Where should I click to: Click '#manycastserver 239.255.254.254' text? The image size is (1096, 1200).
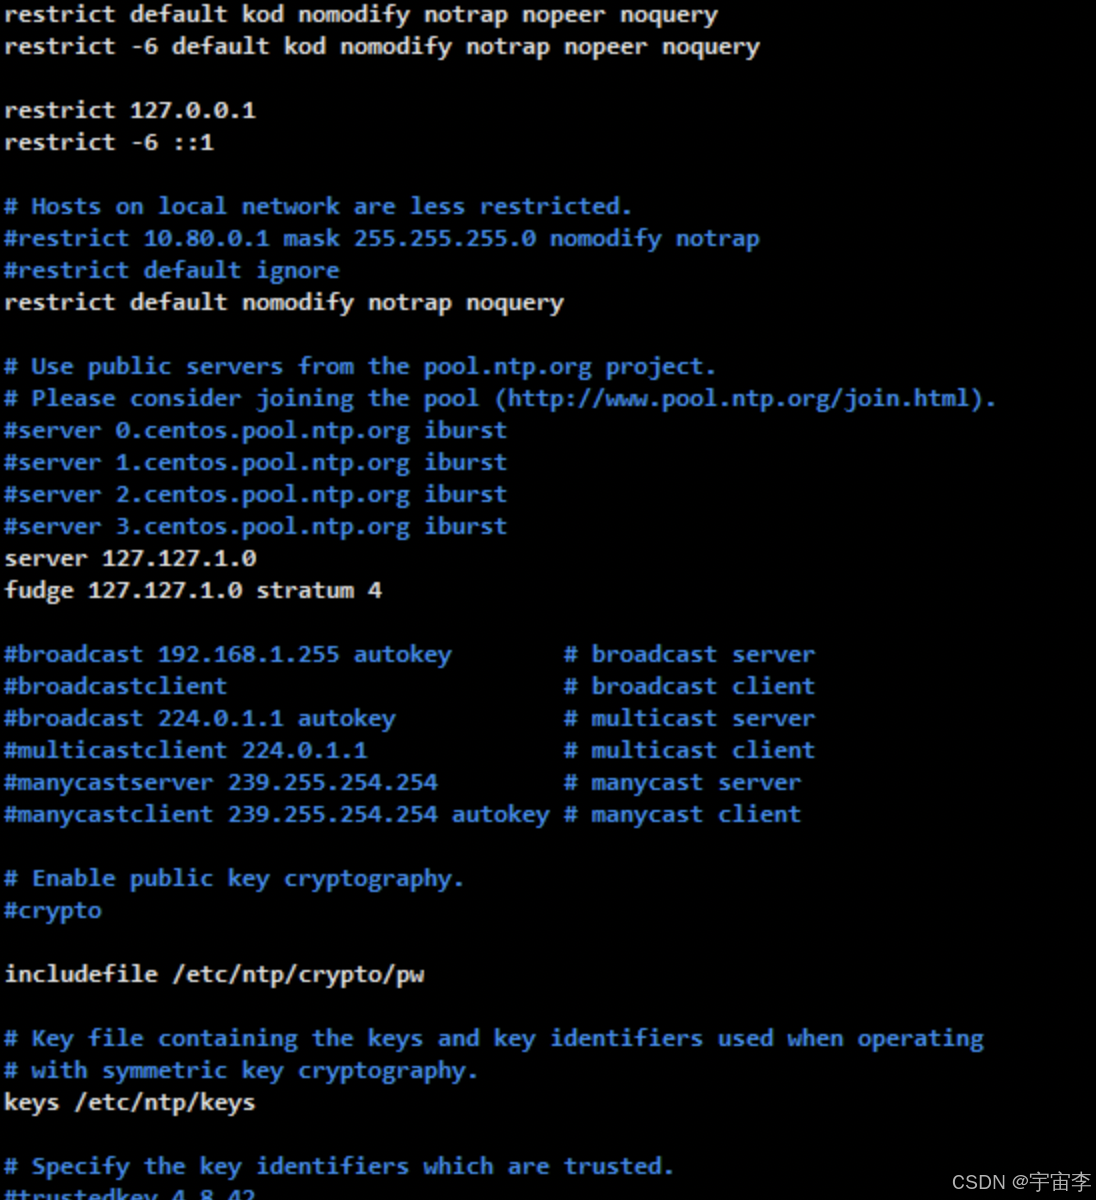coord(221,782)
